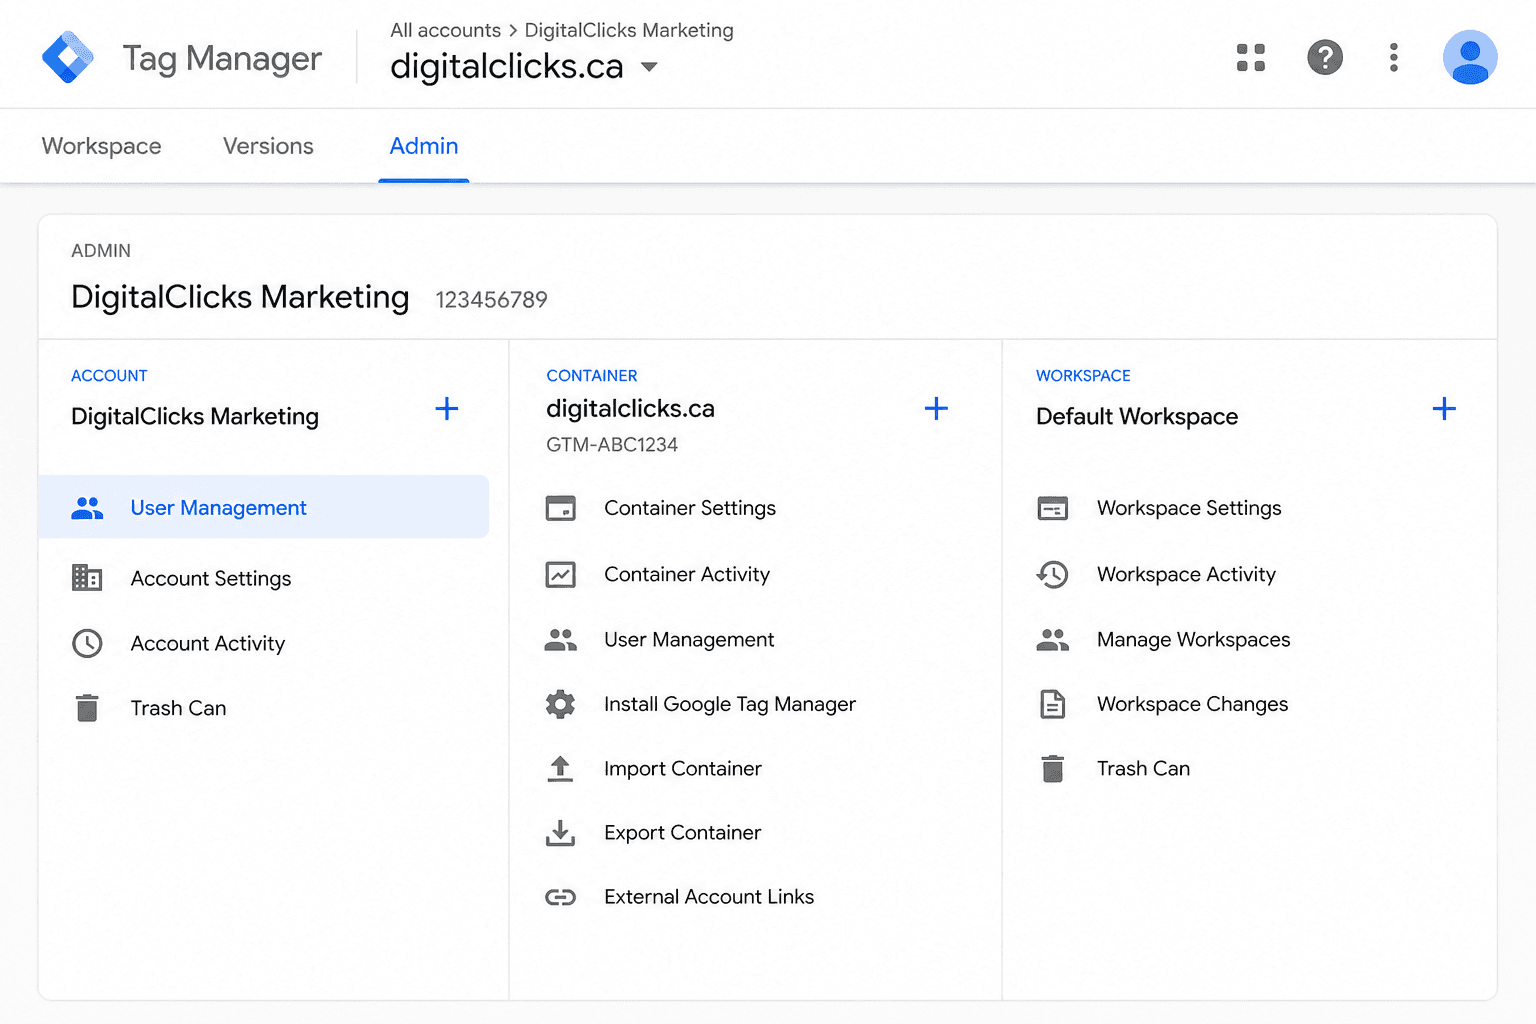Screen dimensions: 1536x1024
Task: Click the Account Settings building icon
Action: [87, 578]
